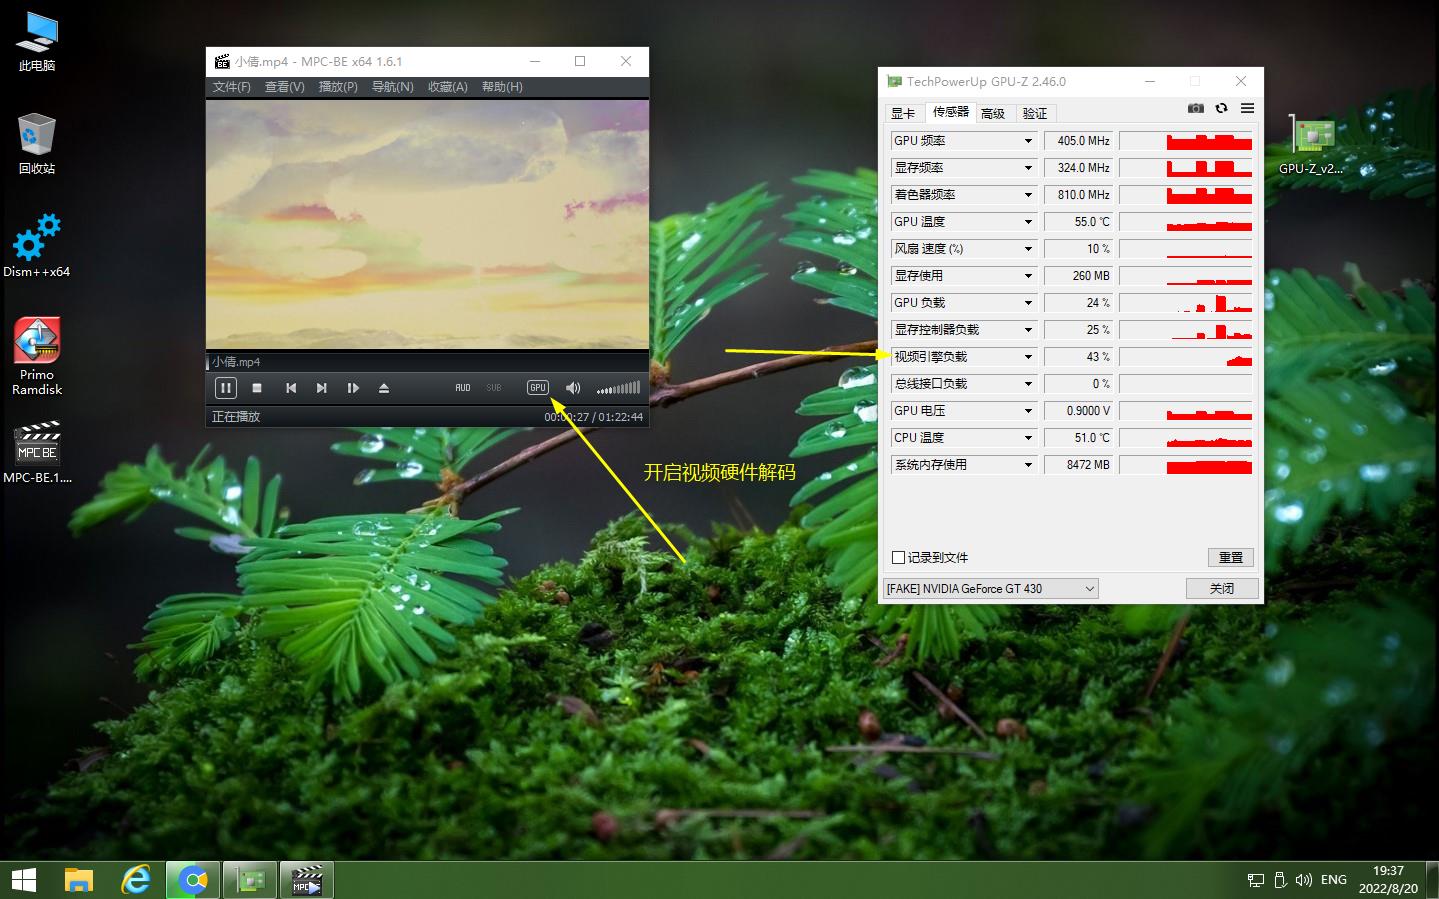This screenshot has height=899, width=1439.
Task: Open the 帮助(H) menu
Action: click(502, 87)
